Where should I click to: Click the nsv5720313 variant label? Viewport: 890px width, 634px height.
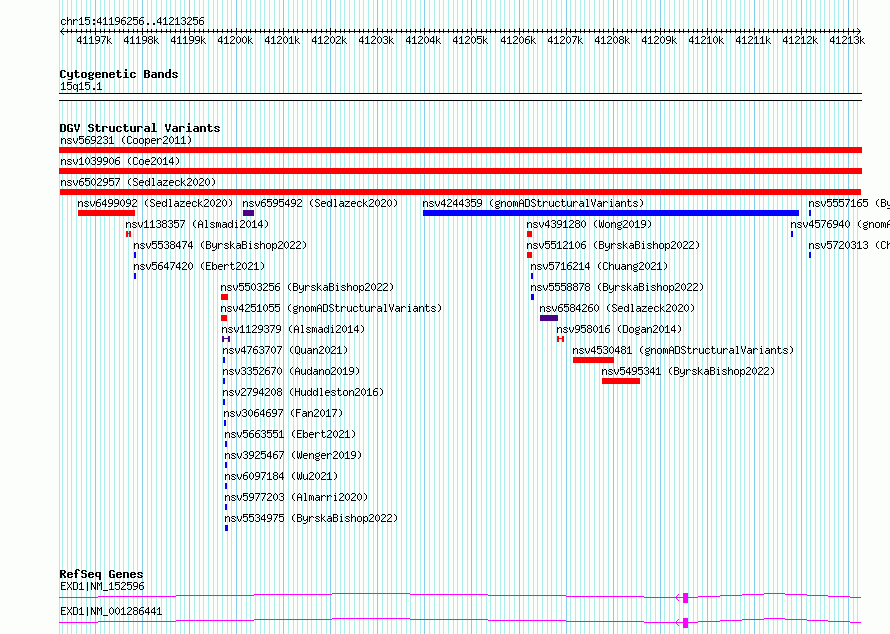pyautogui.click(x=849, y=245)
